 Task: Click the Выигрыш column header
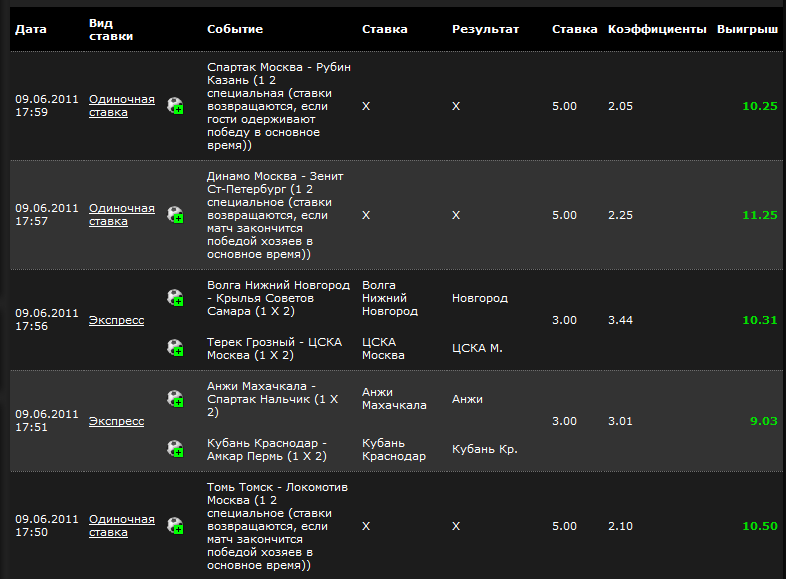click(747, 29)
